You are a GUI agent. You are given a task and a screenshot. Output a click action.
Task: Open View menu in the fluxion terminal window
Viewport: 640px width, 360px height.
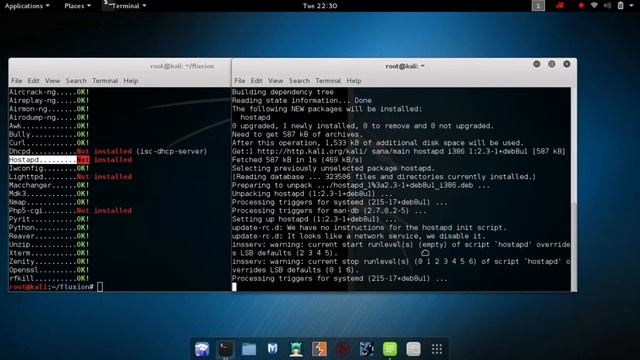(x=53, y=81)
